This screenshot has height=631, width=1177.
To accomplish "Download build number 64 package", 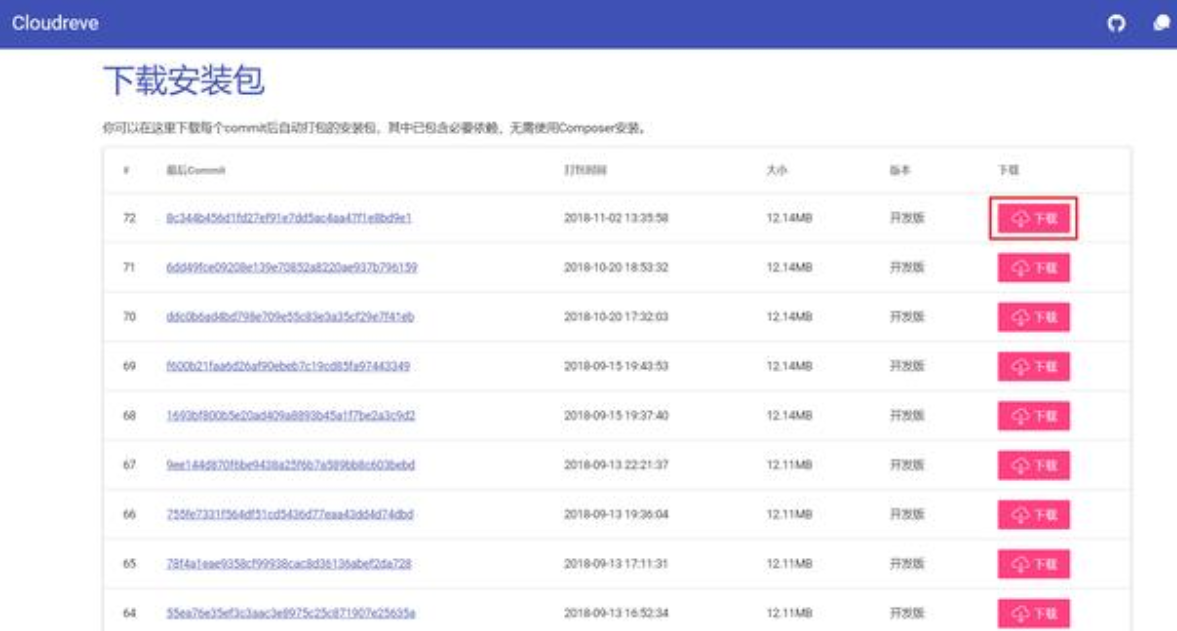I will (x=1033, y=612).
